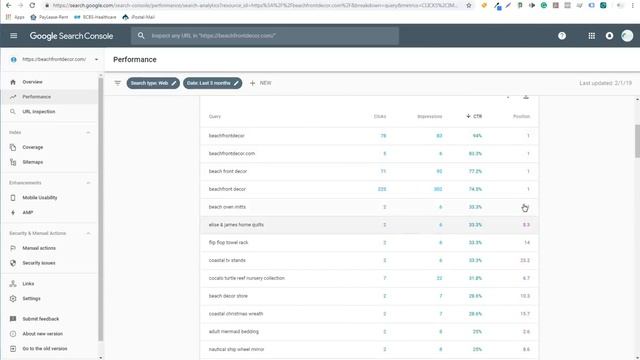Click the sidebar scrollbar
Viewport: 640px width, 360px height.
(100, 209)
